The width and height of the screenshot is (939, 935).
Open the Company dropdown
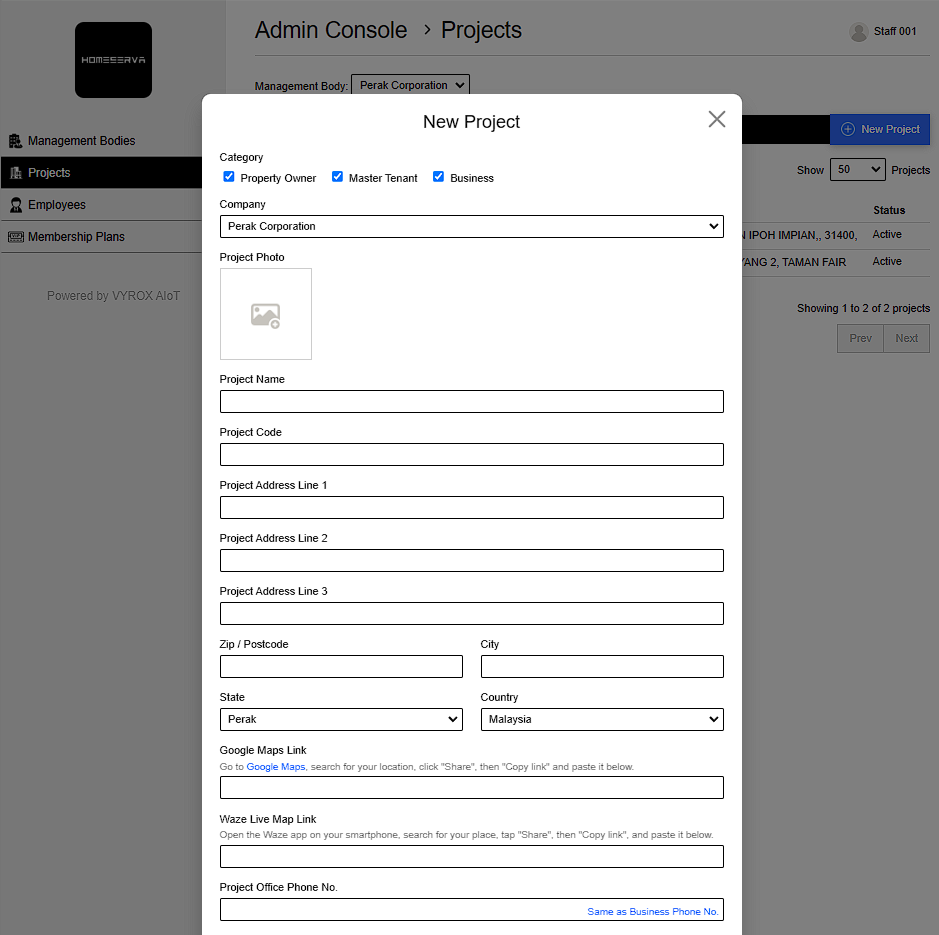click(471, 227)
